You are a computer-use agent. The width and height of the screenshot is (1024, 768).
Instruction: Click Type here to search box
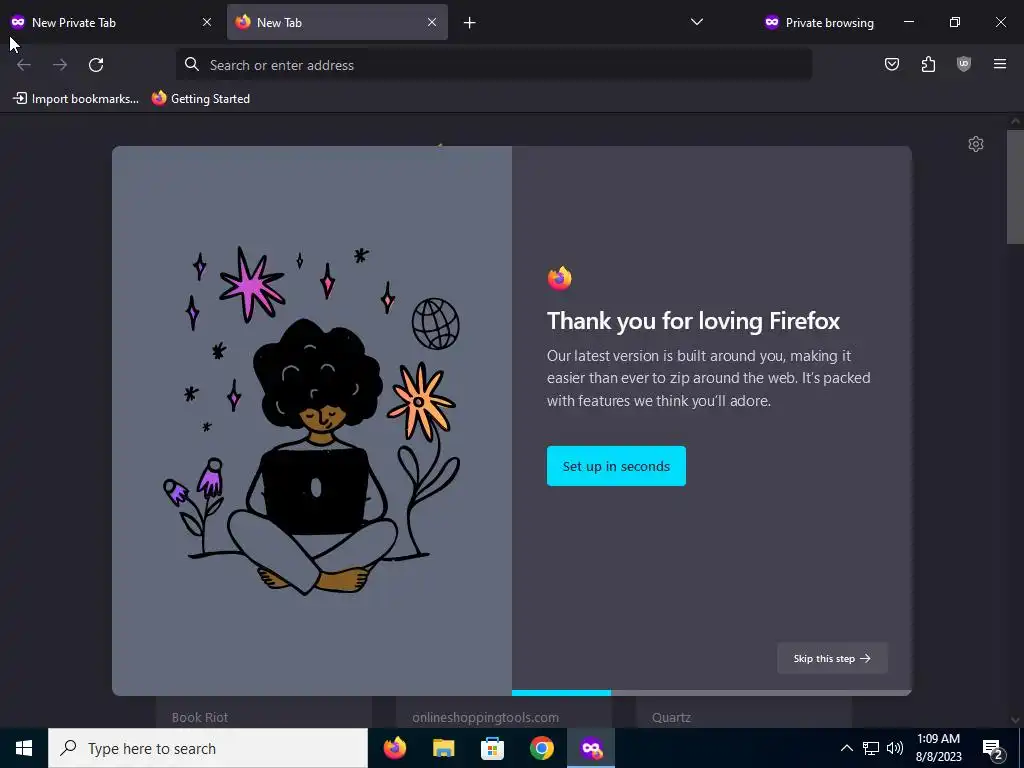point(208,748)
